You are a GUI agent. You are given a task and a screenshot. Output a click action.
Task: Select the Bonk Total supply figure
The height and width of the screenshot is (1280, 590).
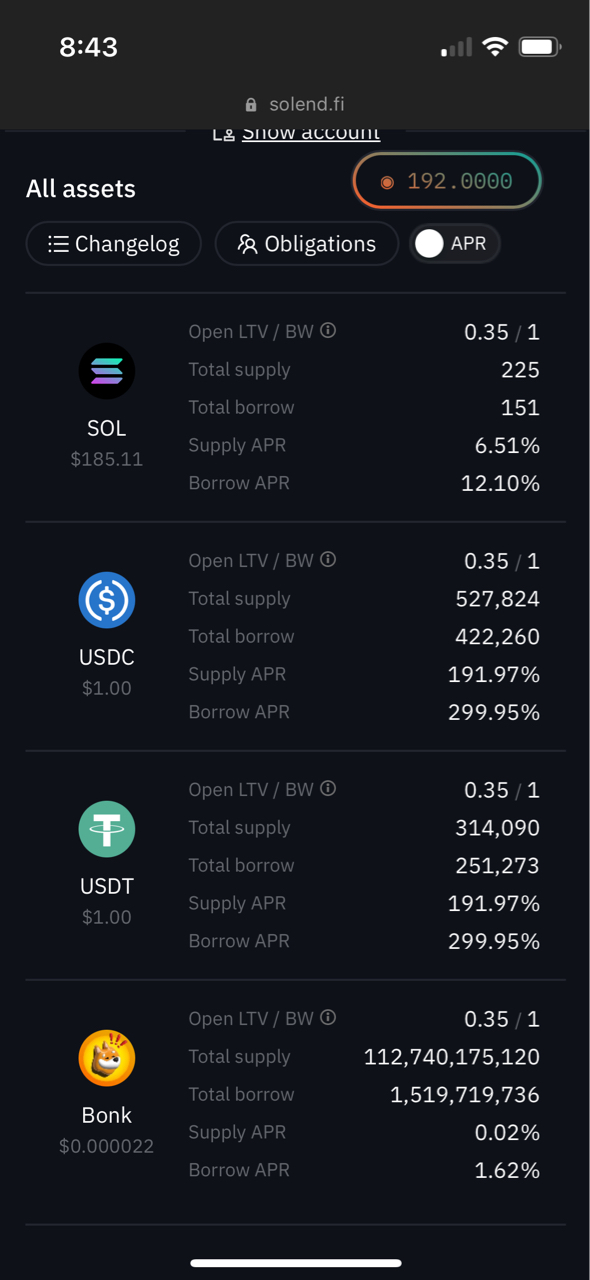coord(452,1056)
